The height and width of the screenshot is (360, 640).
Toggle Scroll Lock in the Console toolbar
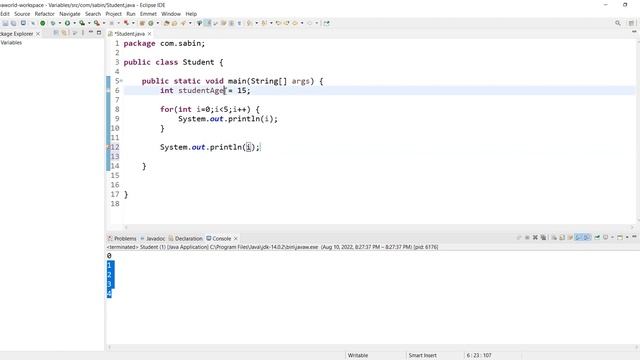tap(562, 237)
